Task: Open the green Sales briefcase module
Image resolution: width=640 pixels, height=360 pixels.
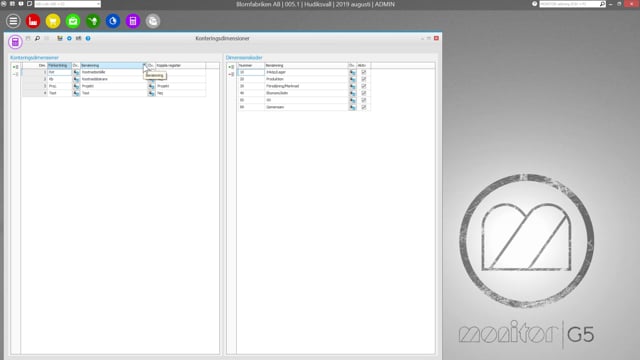Action: coord(73,21)
